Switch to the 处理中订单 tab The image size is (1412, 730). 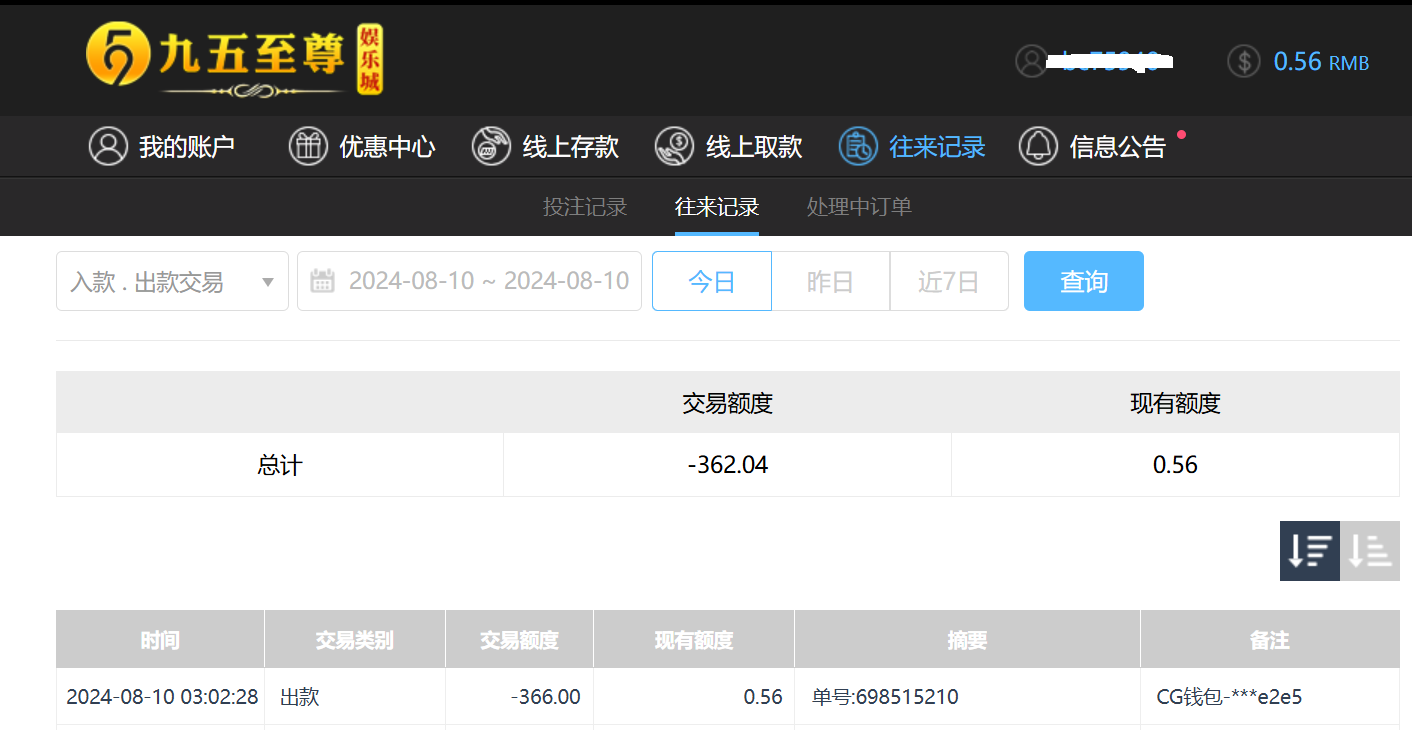[x=859, y=207]
